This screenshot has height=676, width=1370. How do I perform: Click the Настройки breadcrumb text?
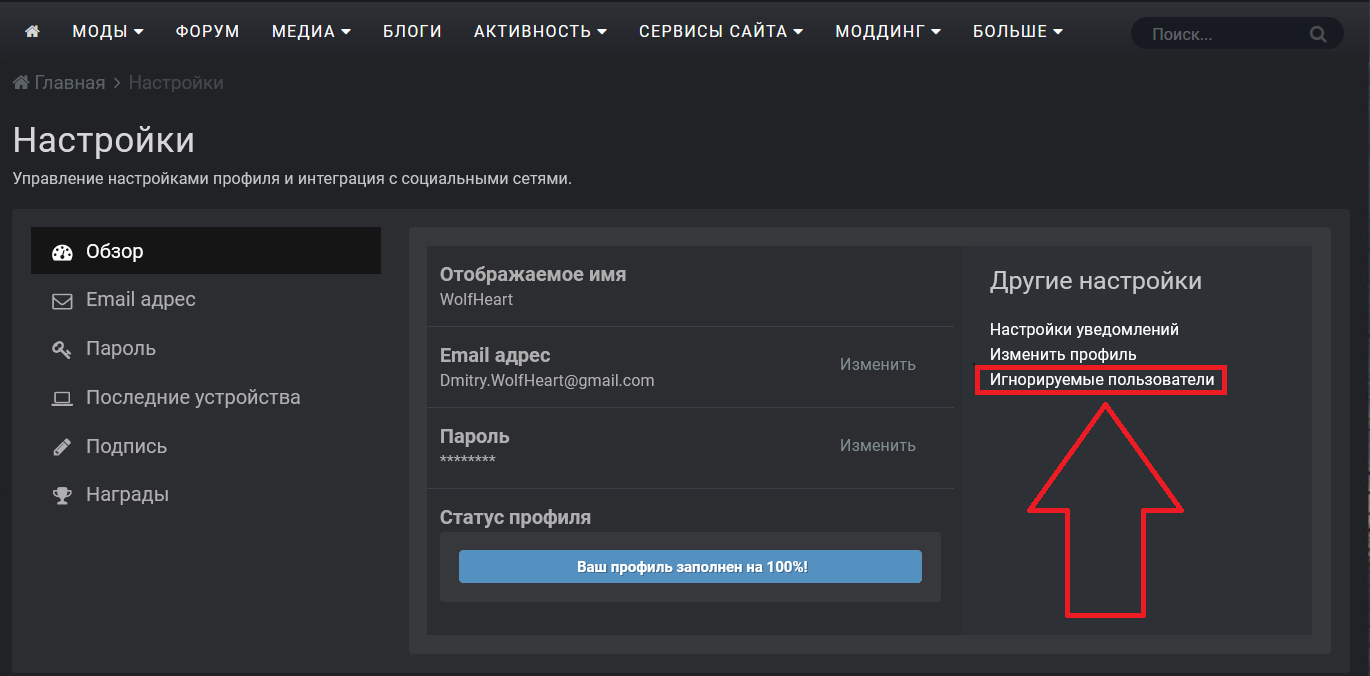click(x=176, y=83)
